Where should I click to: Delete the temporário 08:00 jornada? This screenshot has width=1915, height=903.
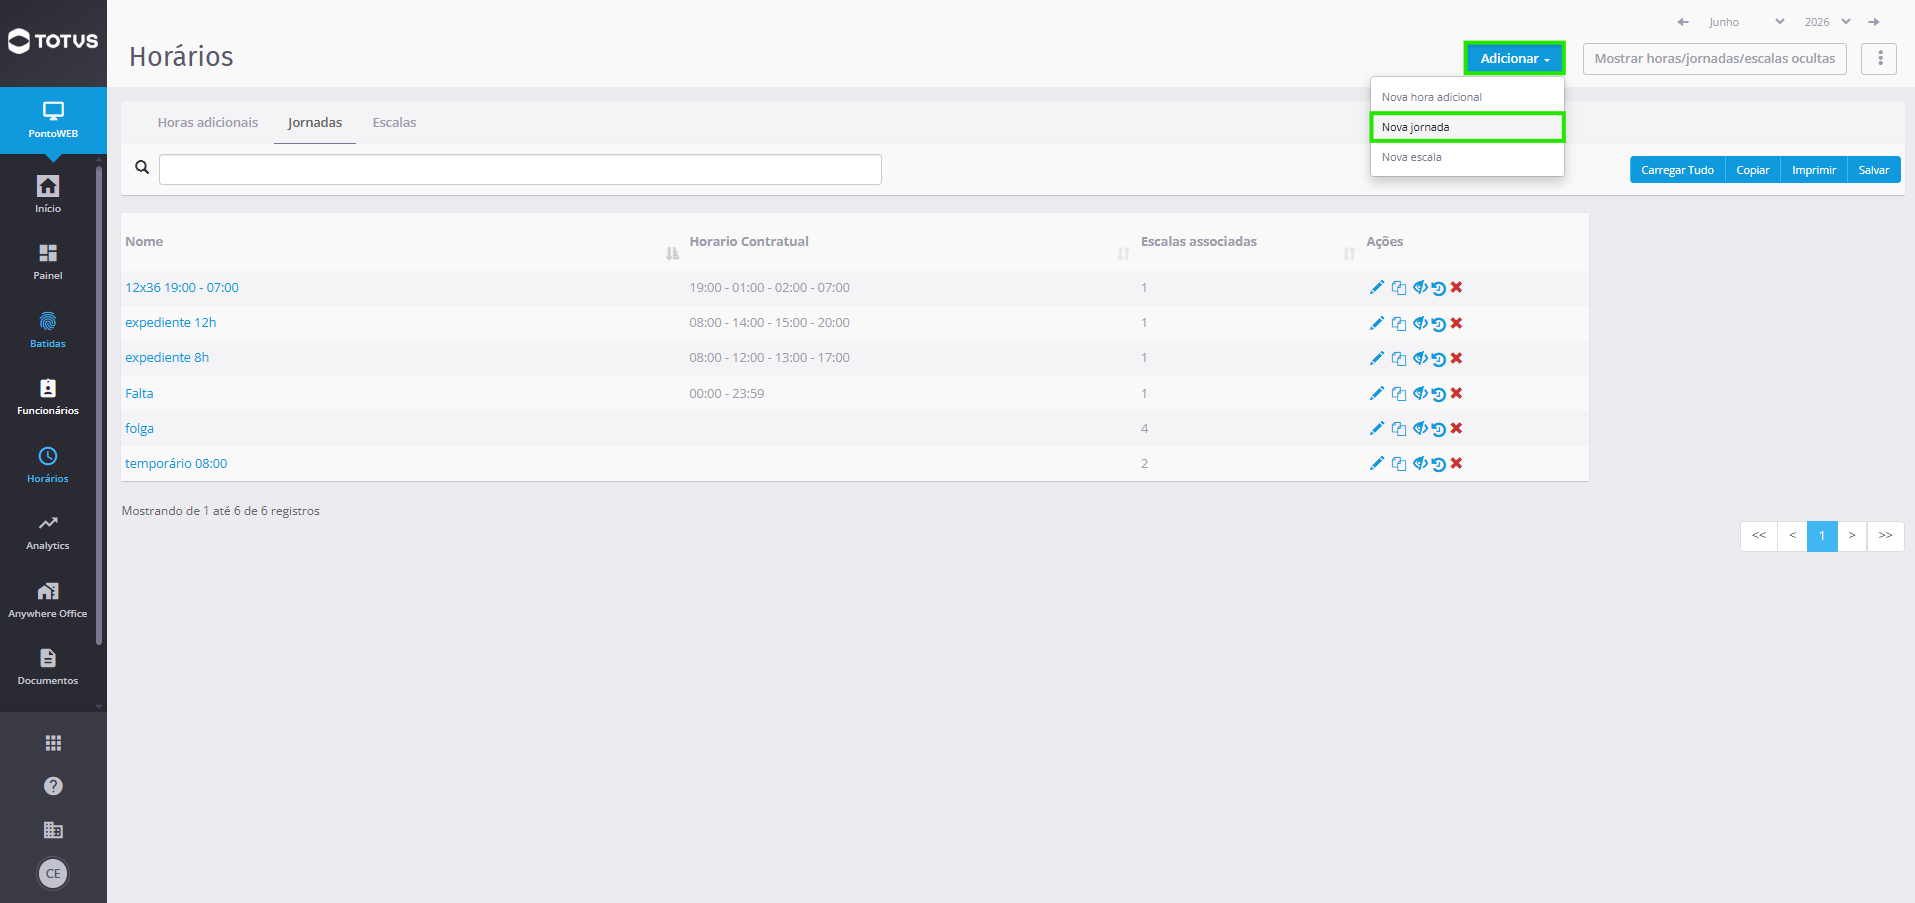(1457, 464)
